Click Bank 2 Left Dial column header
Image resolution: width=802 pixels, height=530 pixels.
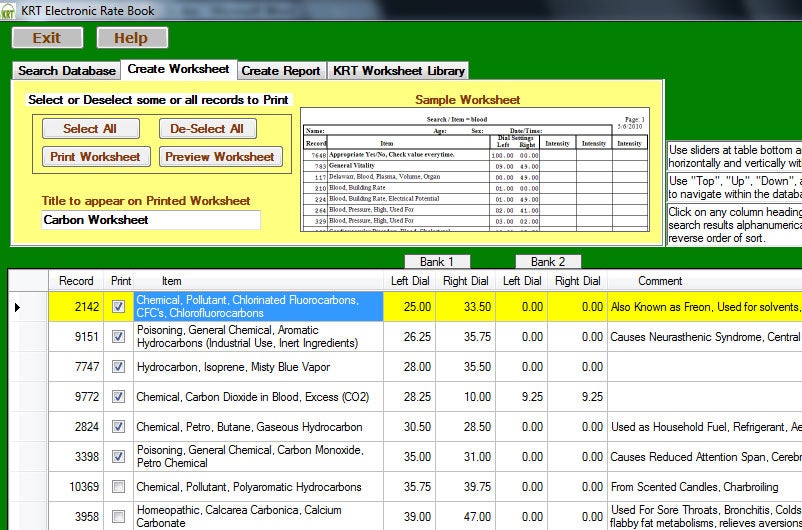point(522,281)
